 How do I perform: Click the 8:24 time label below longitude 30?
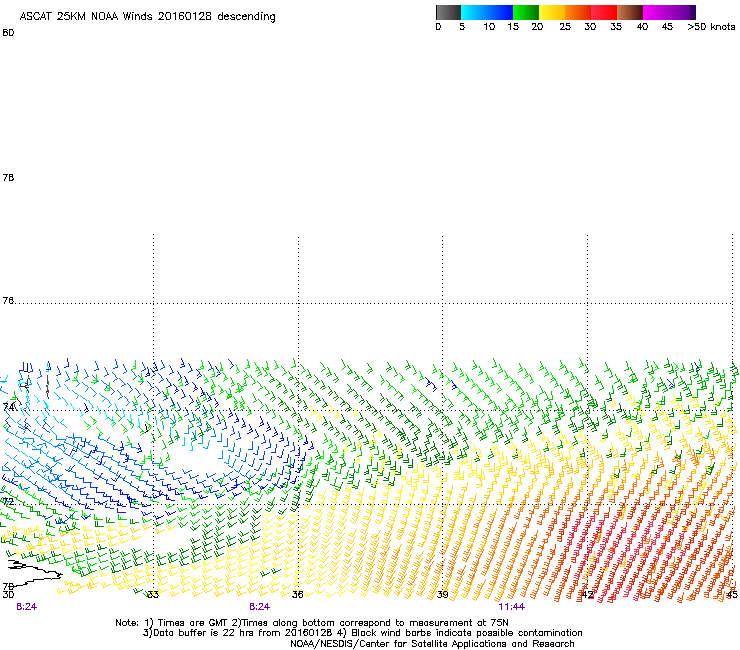point(26,607)
